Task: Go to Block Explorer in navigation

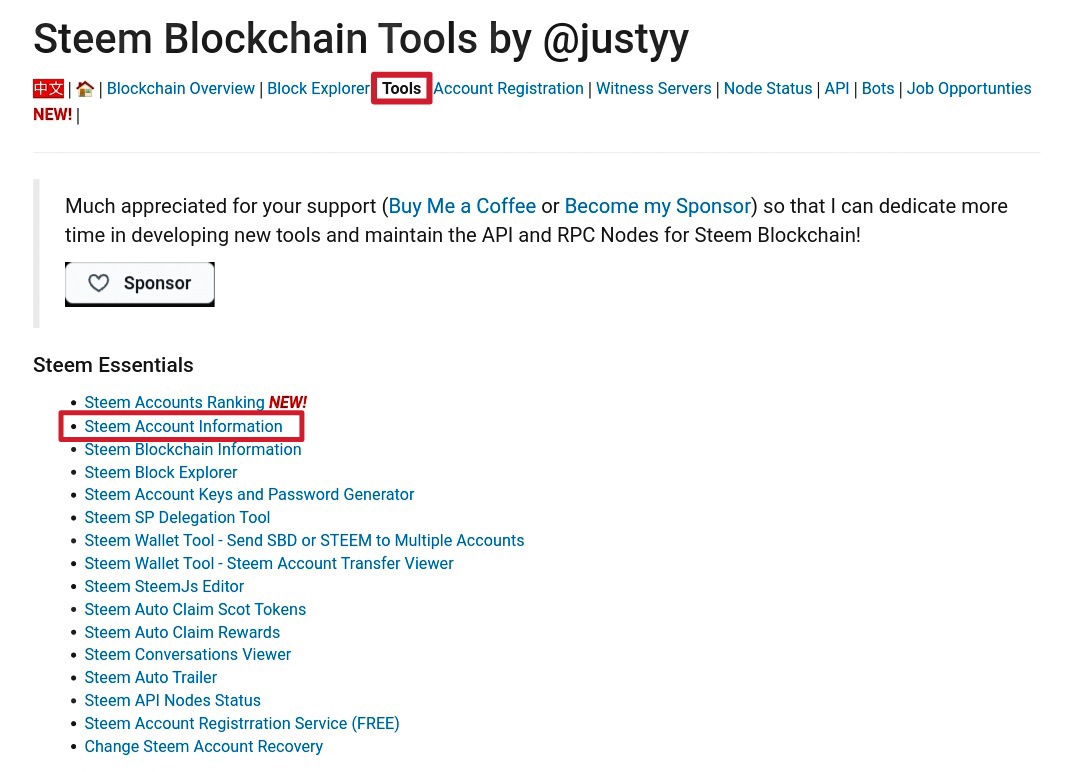Action: point(319,89)
